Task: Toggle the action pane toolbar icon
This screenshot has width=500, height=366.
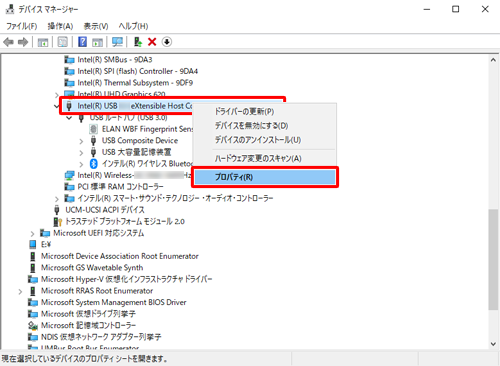Action: 97,42
